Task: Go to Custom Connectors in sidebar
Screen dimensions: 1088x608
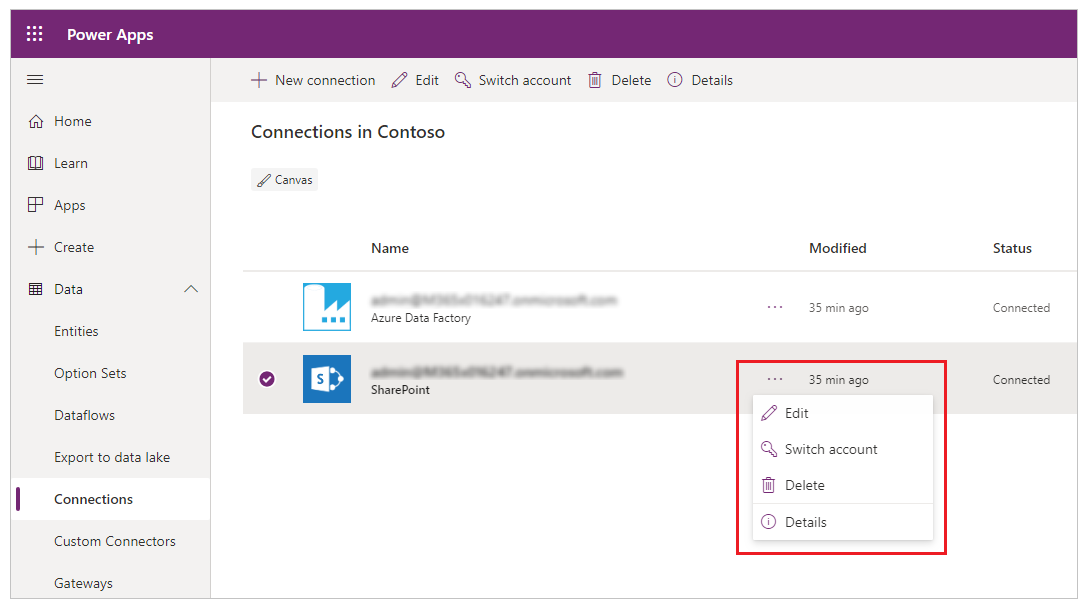Action: tap(114, 541)
